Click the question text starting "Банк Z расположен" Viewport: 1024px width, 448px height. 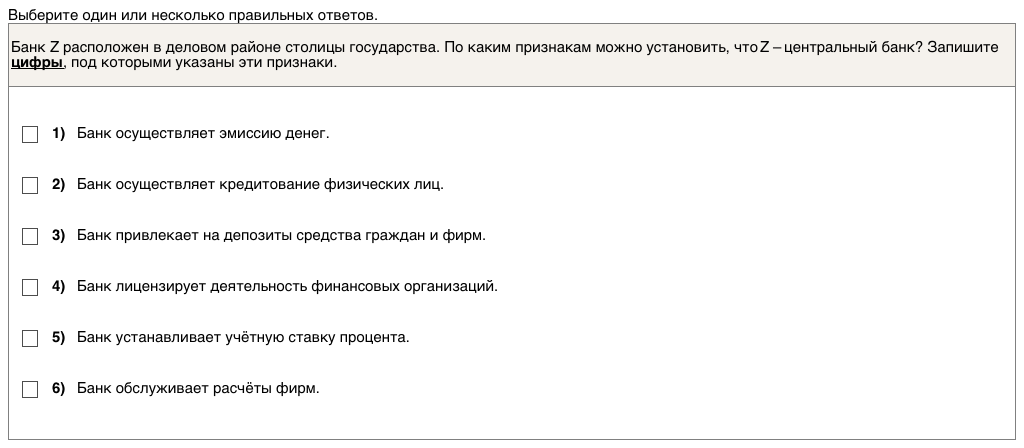(400, 47)
